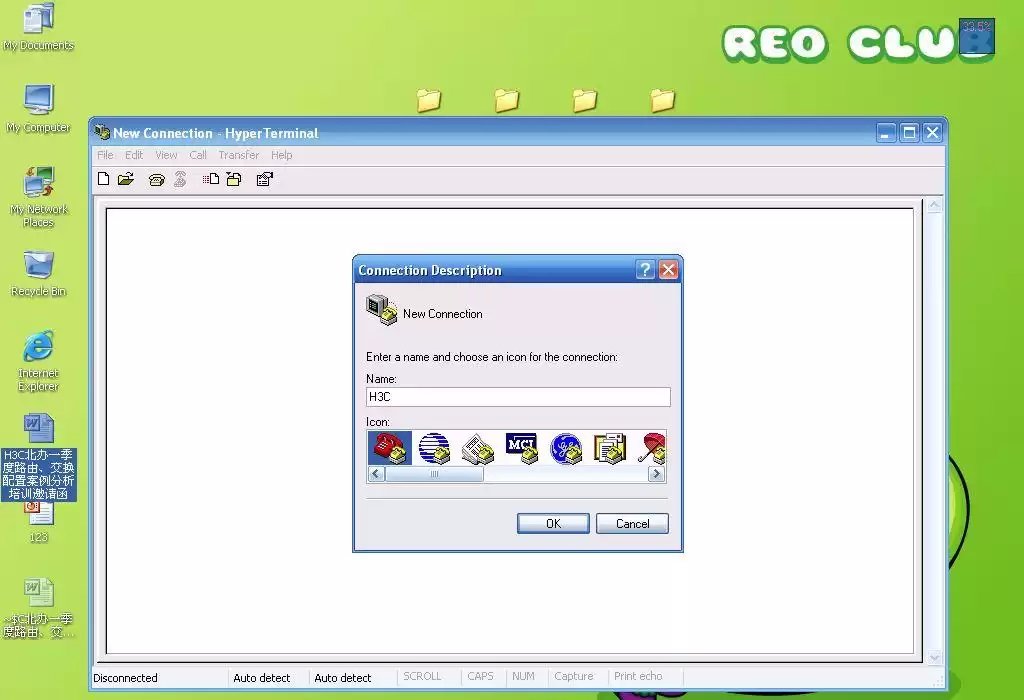Click the New file toolbar icon
Viewport: 1024px width, 700px height.
click(x=103, y=180)
